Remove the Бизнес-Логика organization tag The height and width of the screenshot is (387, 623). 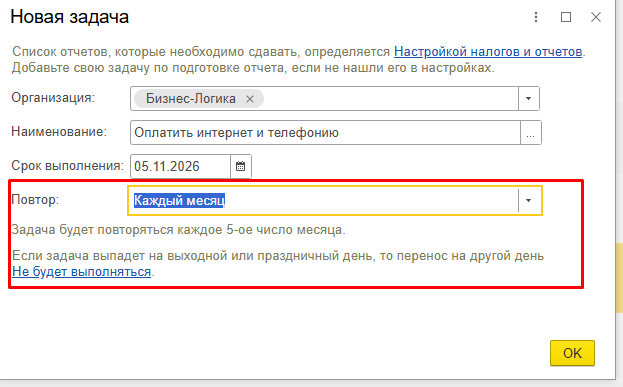click(x=250, y=99)
